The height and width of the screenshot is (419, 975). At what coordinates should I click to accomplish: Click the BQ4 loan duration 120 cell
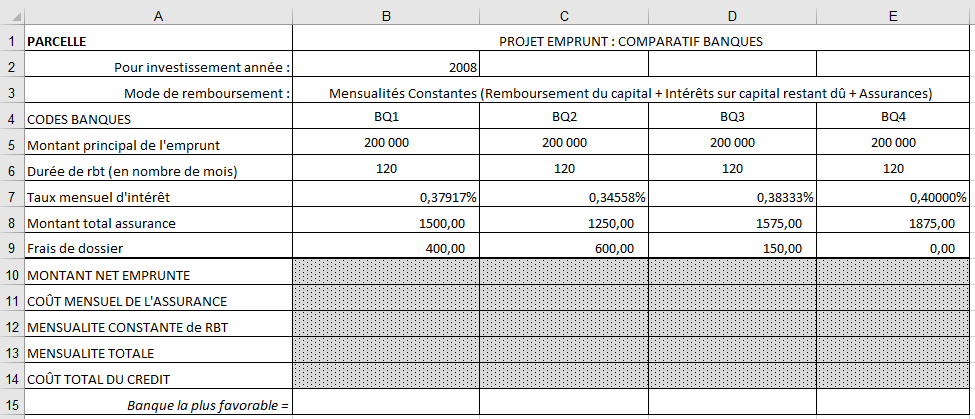pyautogui.click(x=892, y=170)
